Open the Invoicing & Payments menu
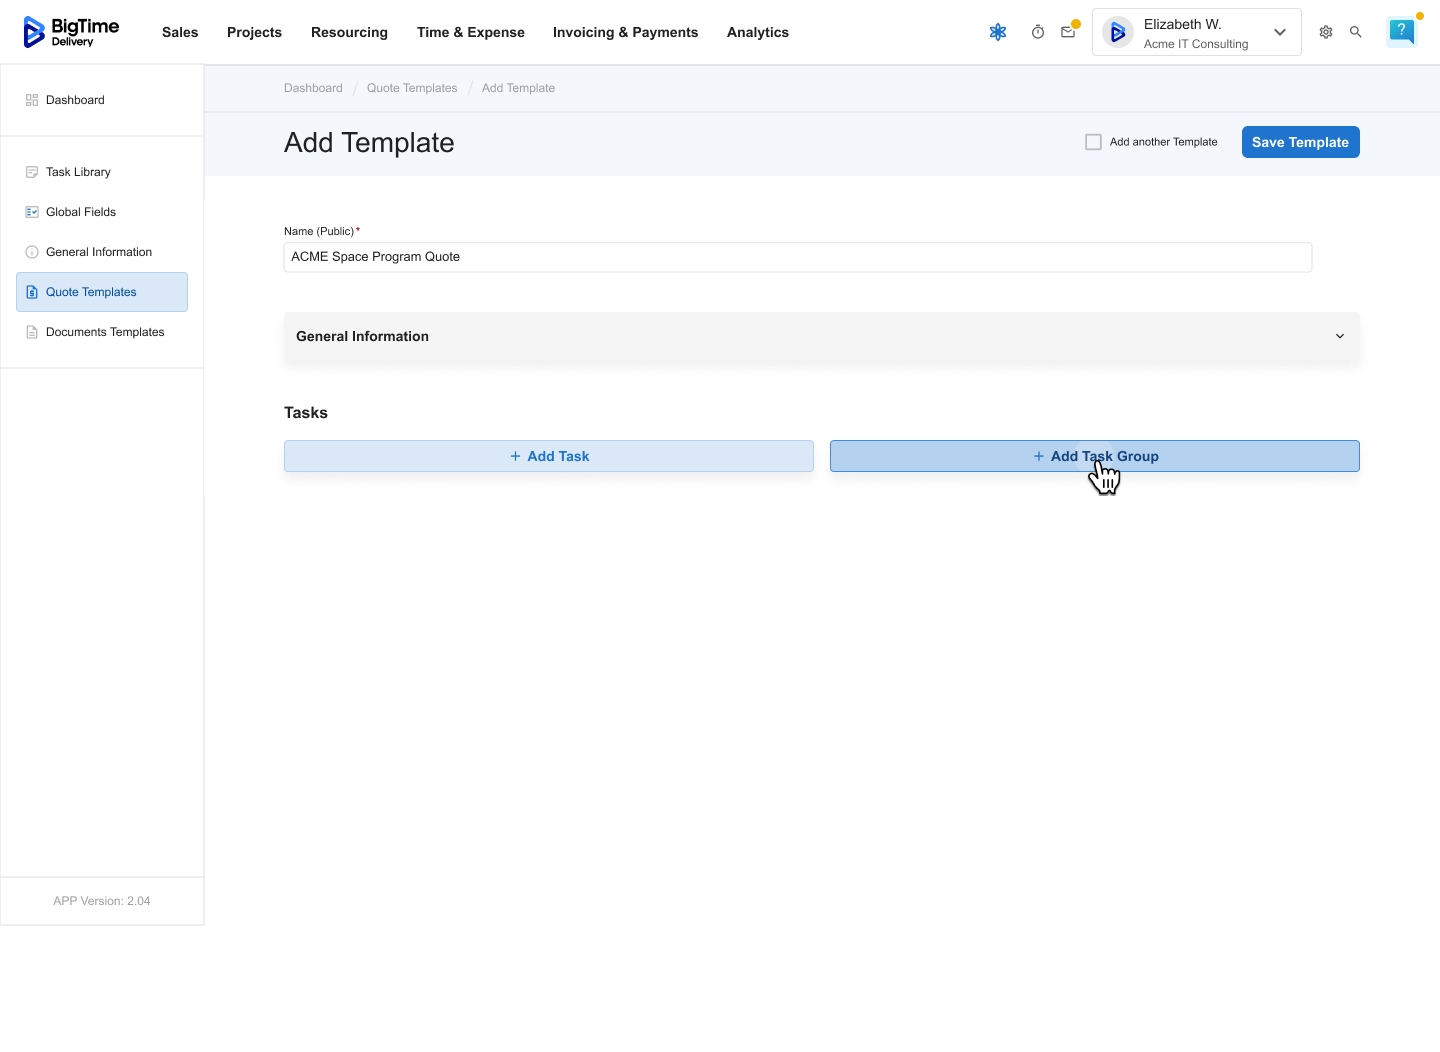 click(x=625, y=32)
